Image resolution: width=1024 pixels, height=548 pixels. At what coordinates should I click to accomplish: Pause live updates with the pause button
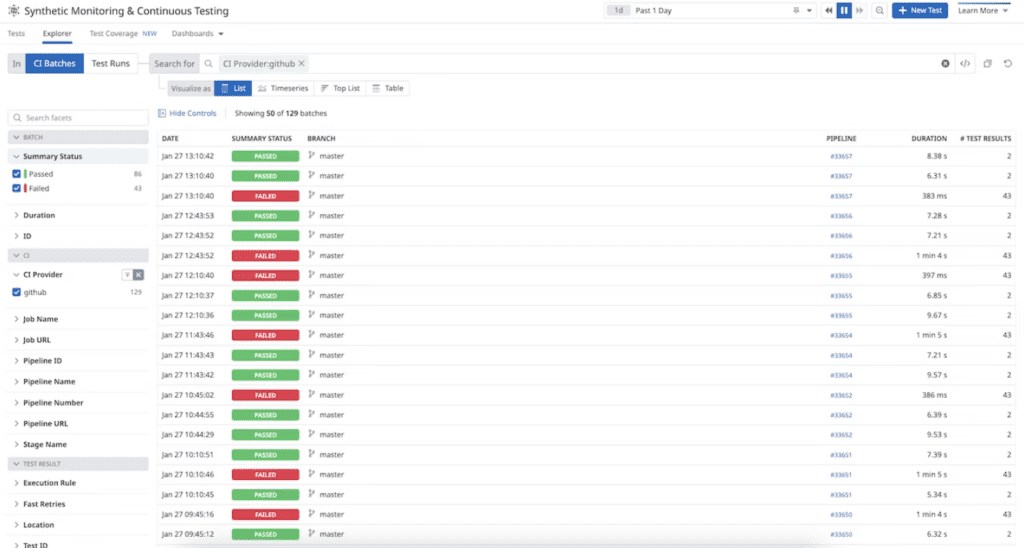[844, 11]
